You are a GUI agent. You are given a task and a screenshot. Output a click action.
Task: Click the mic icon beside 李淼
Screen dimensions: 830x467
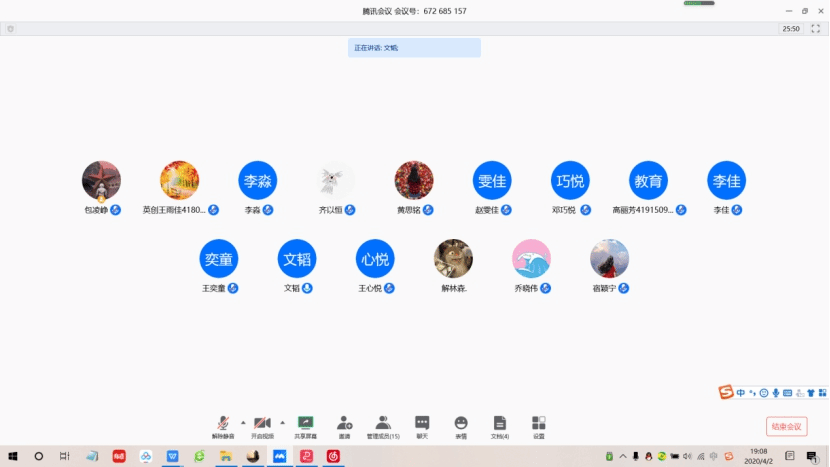click(x=272, y=210)
